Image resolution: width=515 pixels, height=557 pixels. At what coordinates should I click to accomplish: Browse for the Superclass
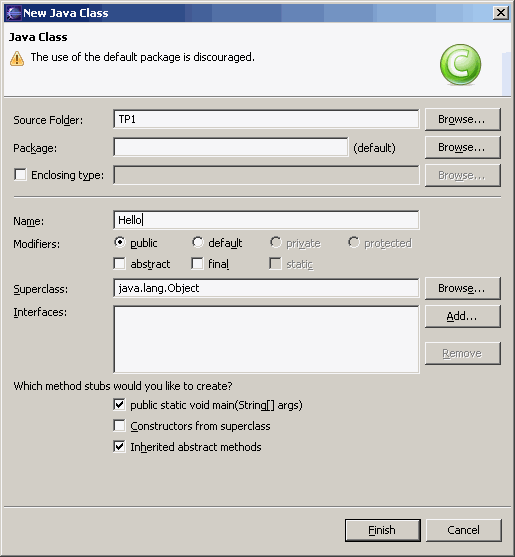click(x=462, y=288)
